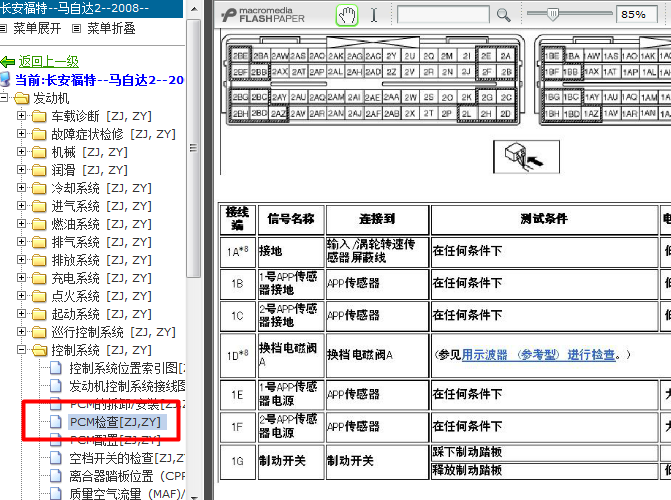Expand the 燃油系统 folder node
Screen dimensions: 671x500
click(x=21, y=224)
